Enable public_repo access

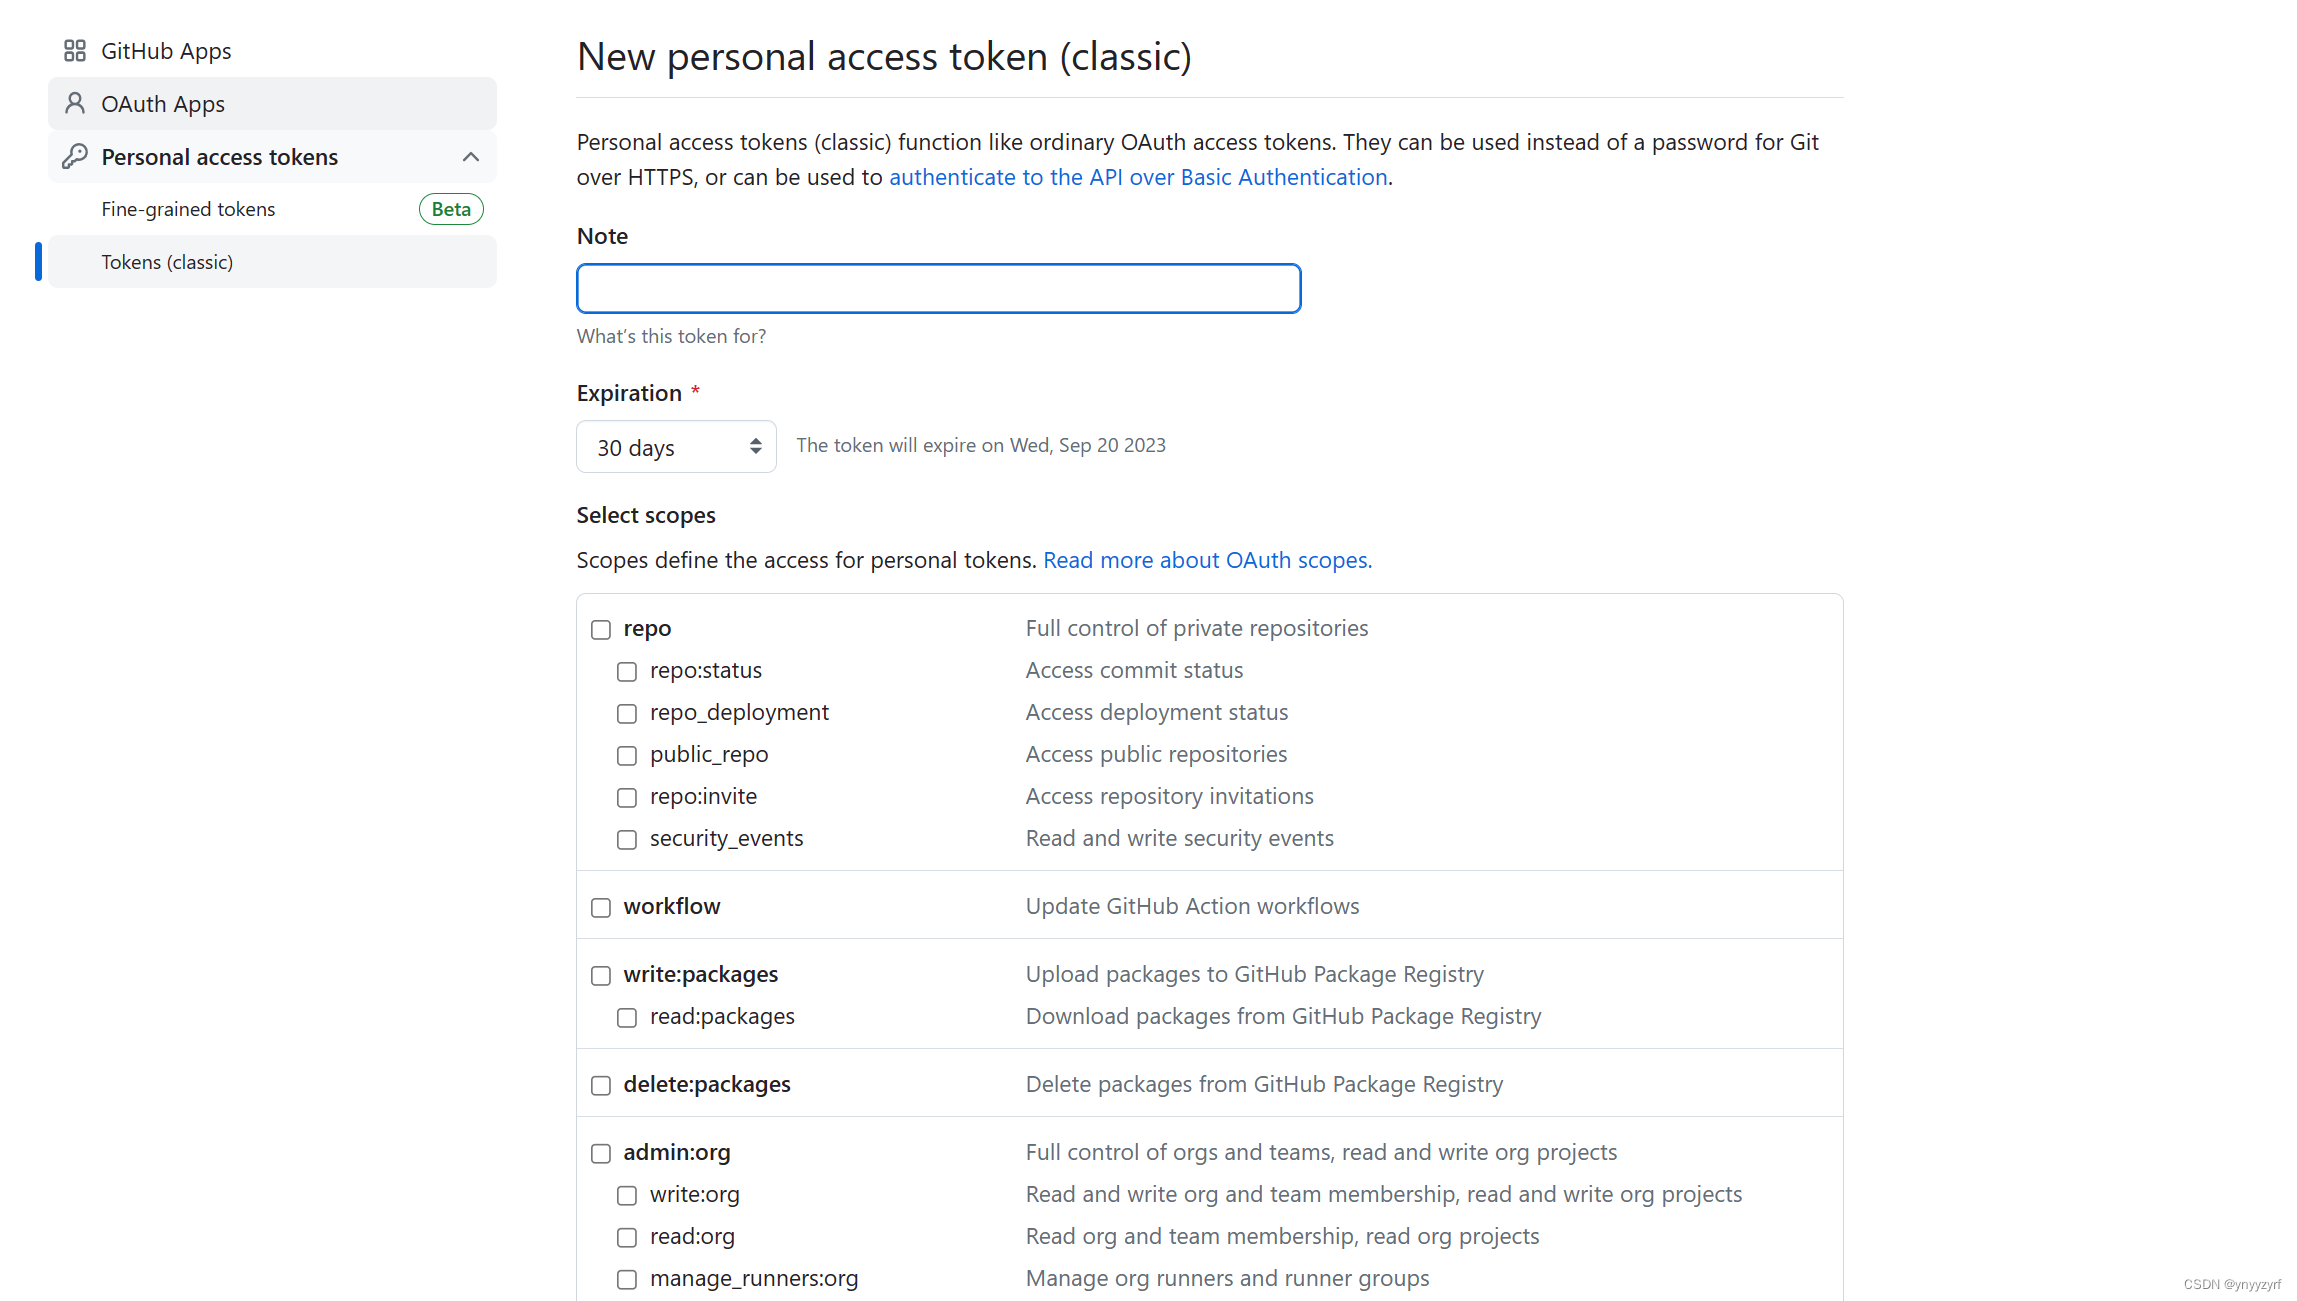coord(627,755)
